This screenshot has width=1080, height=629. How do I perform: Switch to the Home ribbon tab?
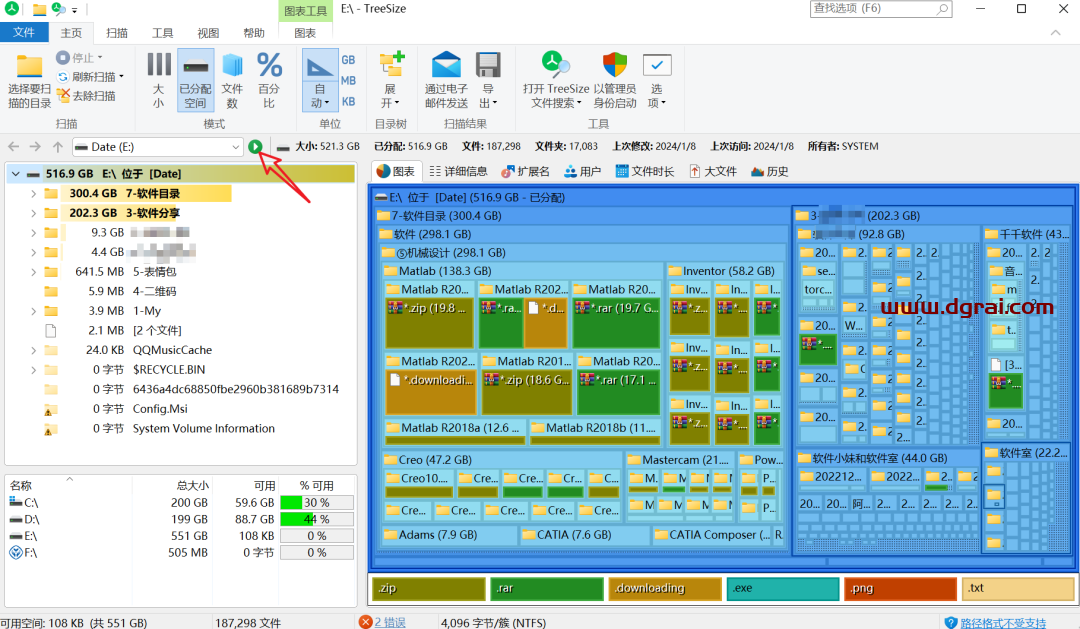click(x=71, y=33)
